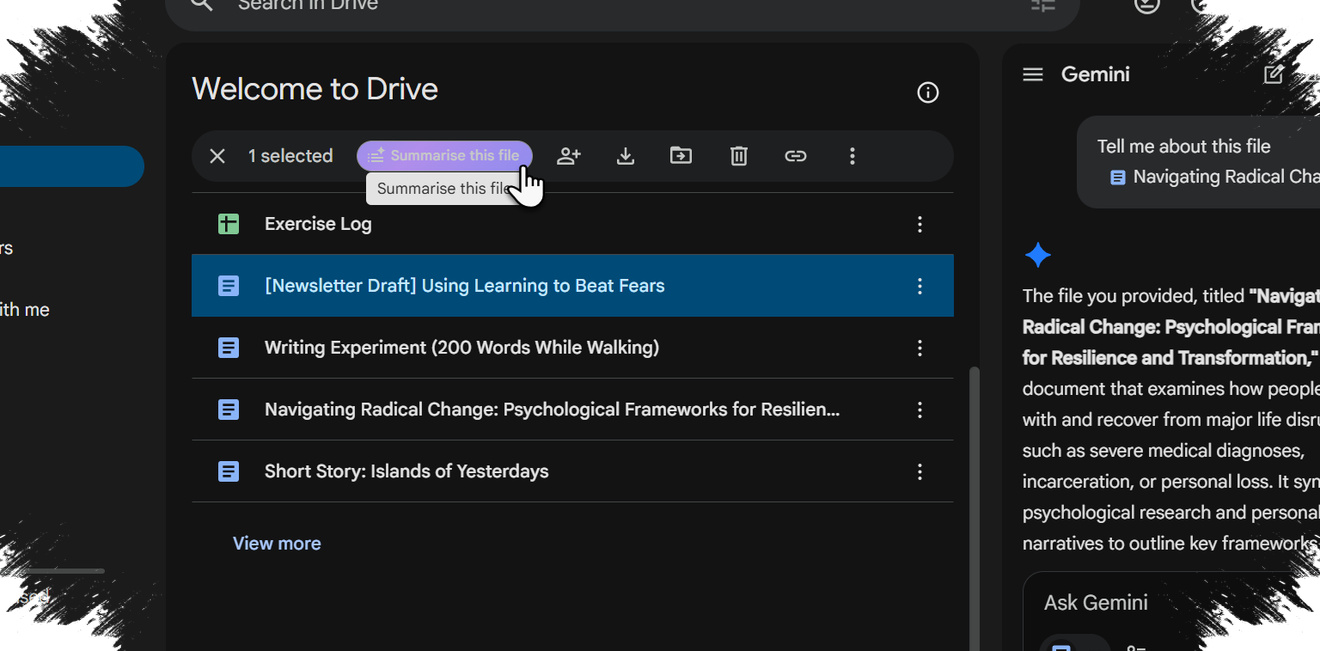Viewport: 1320px width, 651px height.
Task: Click the Docs icon beside Writing Experiment
Action: (x=229, y=348)
